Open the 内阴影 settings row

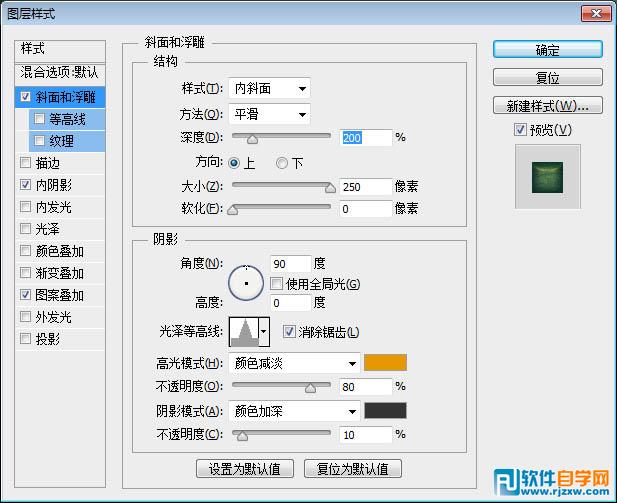(x=60, y=185)
